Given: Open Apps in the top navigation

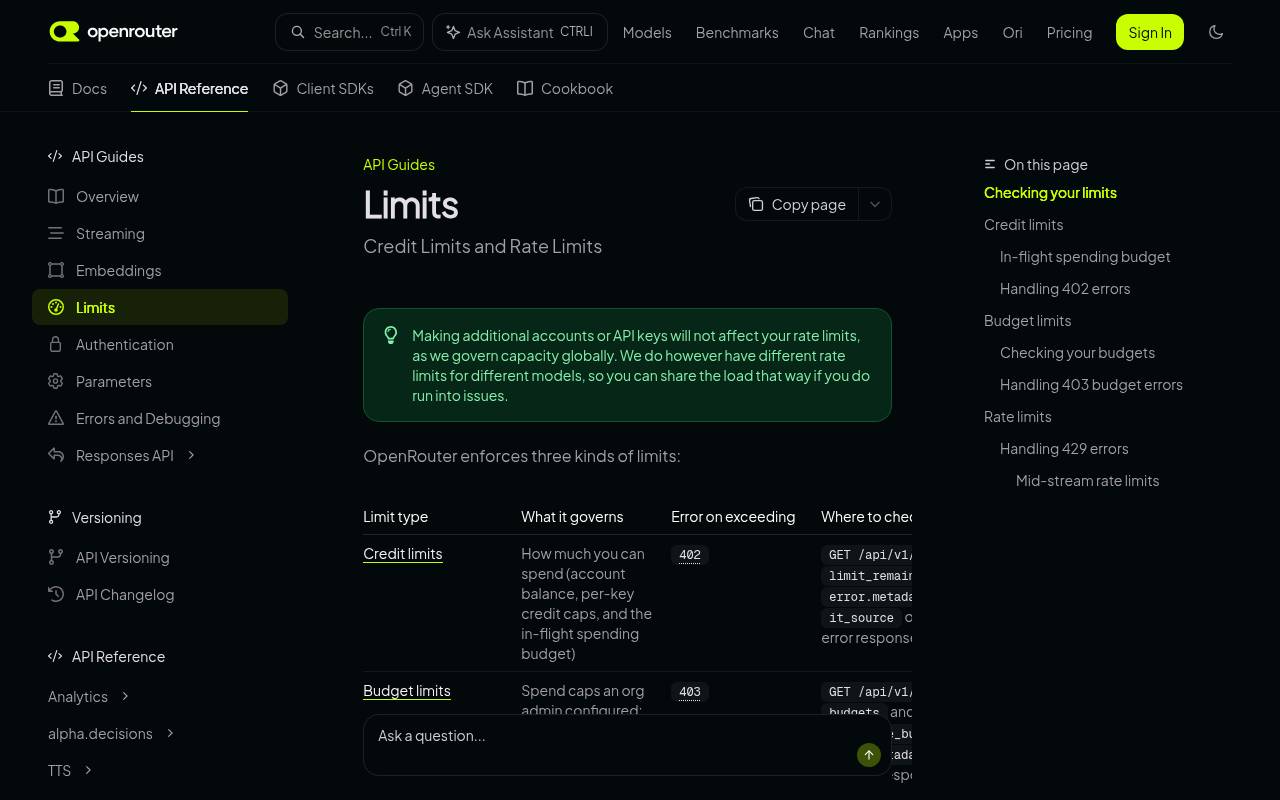Looking at the screenshot, I should 961,32.
